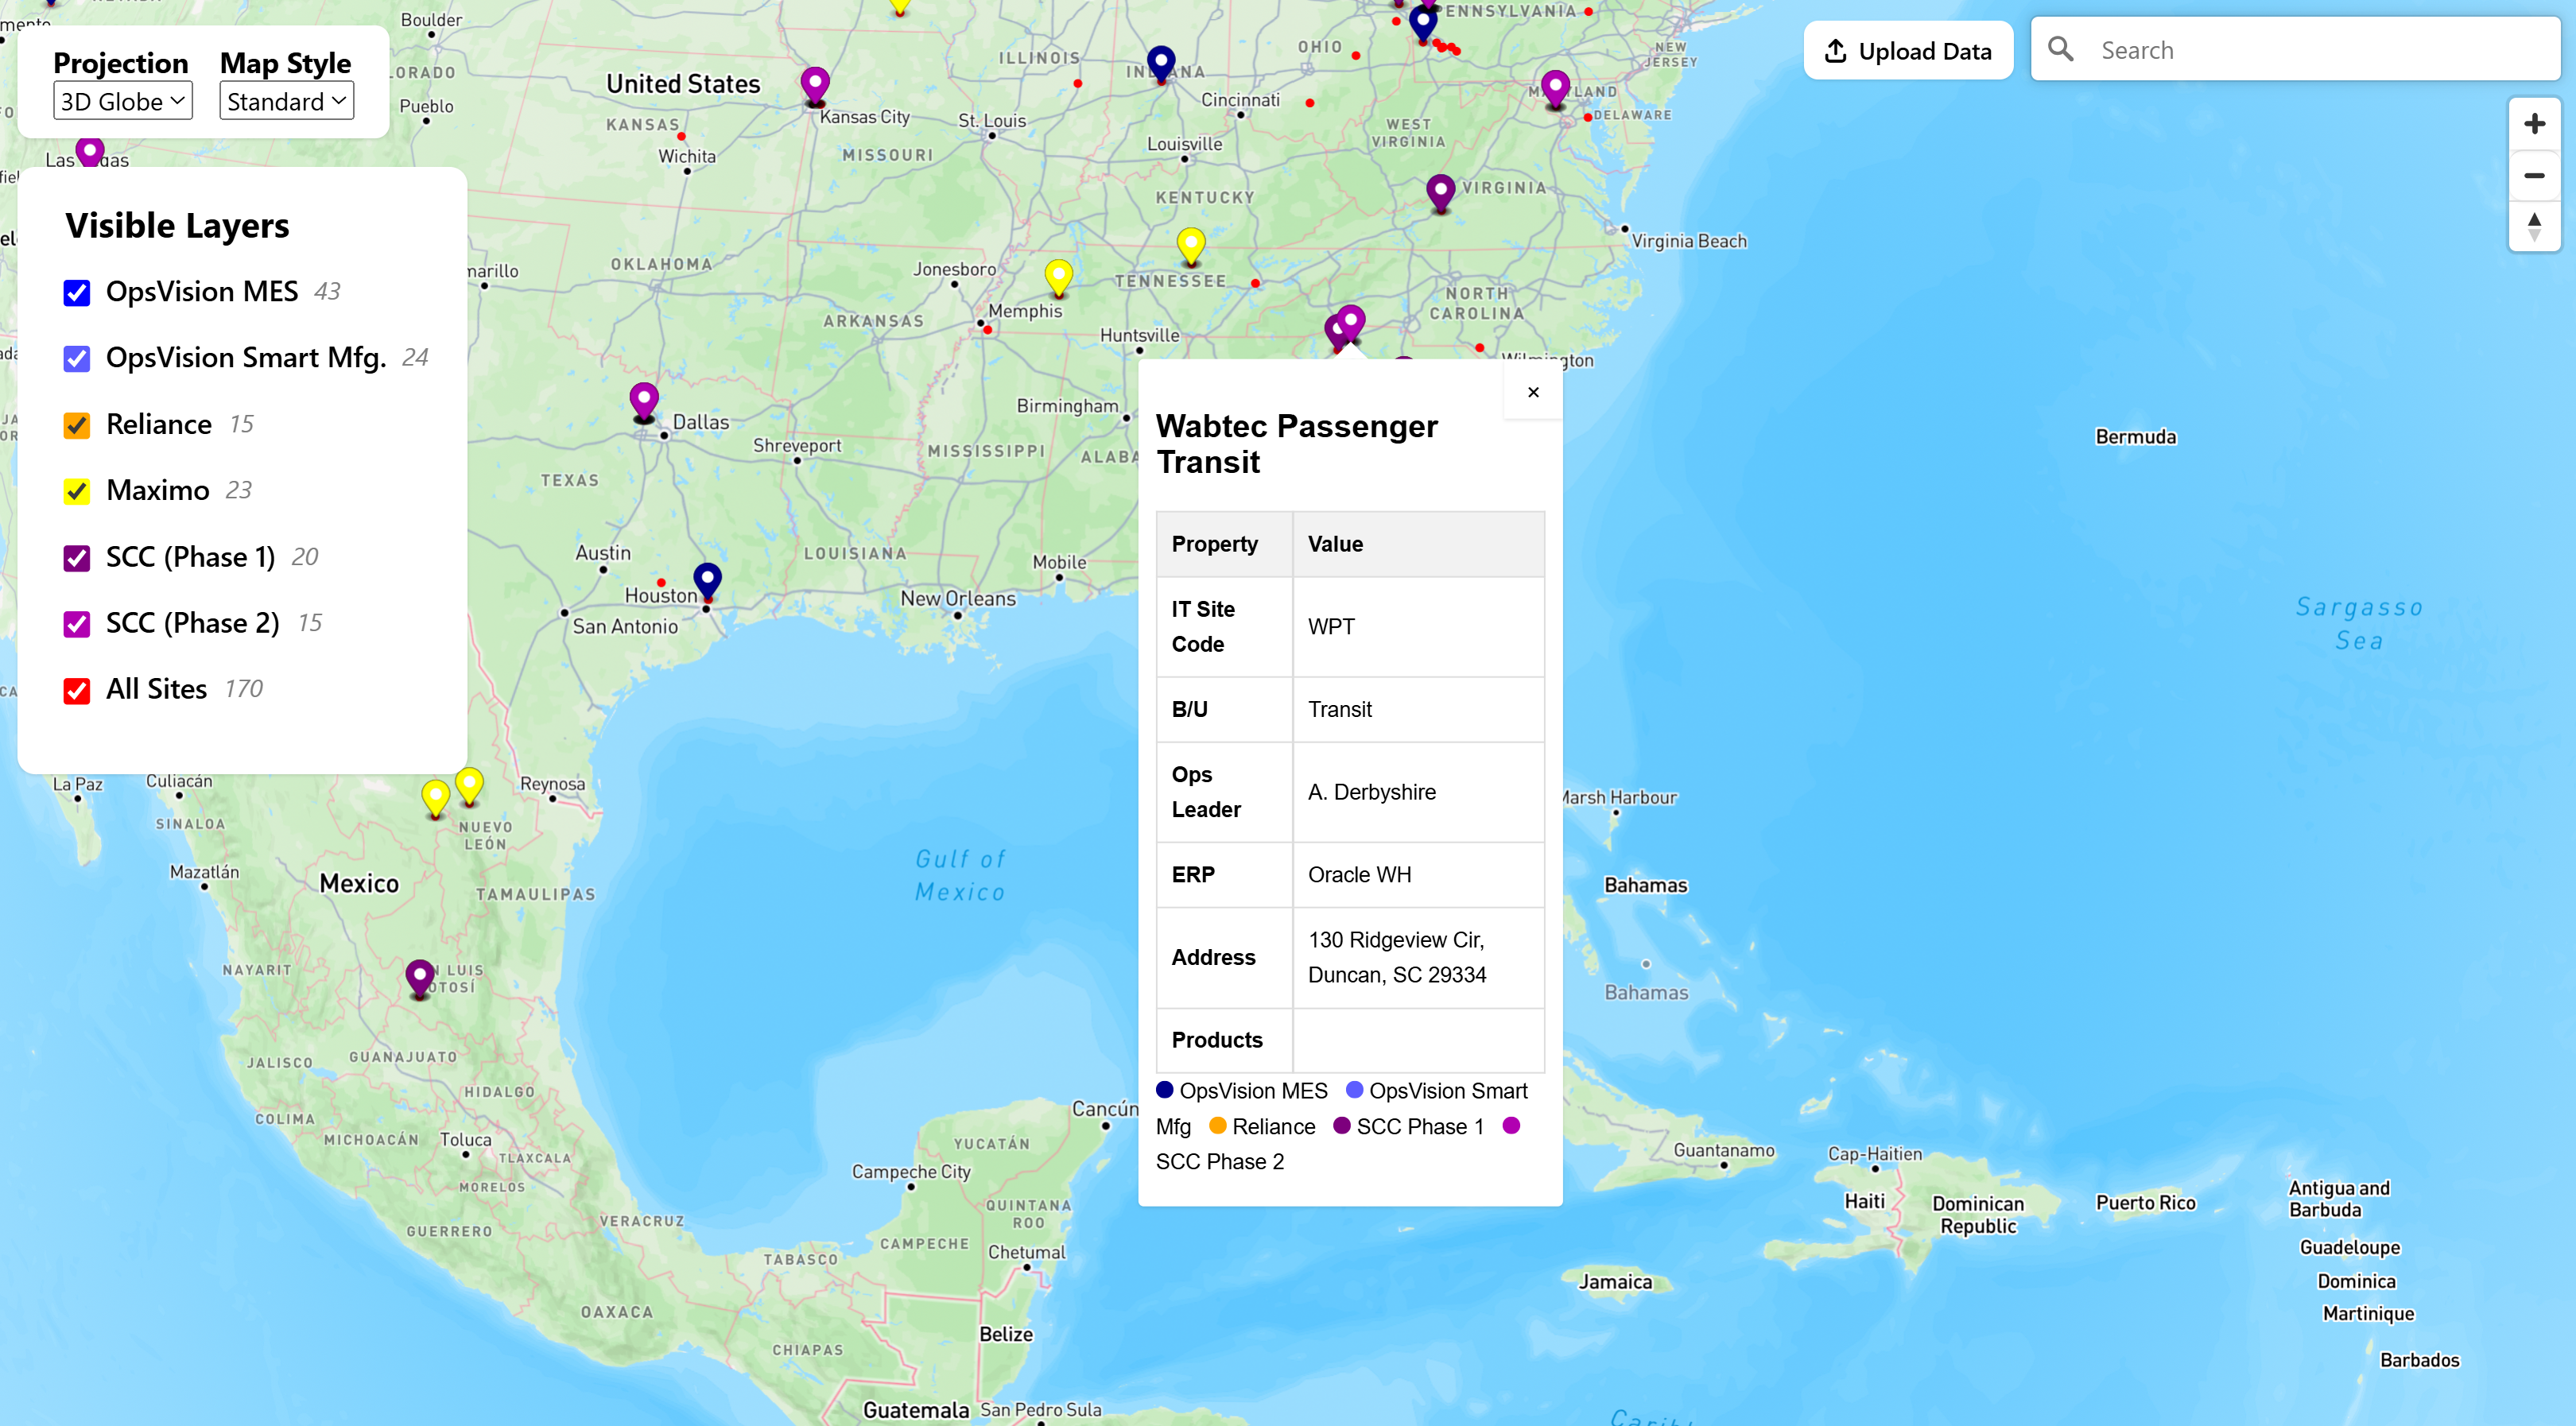Click the purple pin in Virginia
The width and height of the screenshot is (2576, 1426).
point(1440,193)
